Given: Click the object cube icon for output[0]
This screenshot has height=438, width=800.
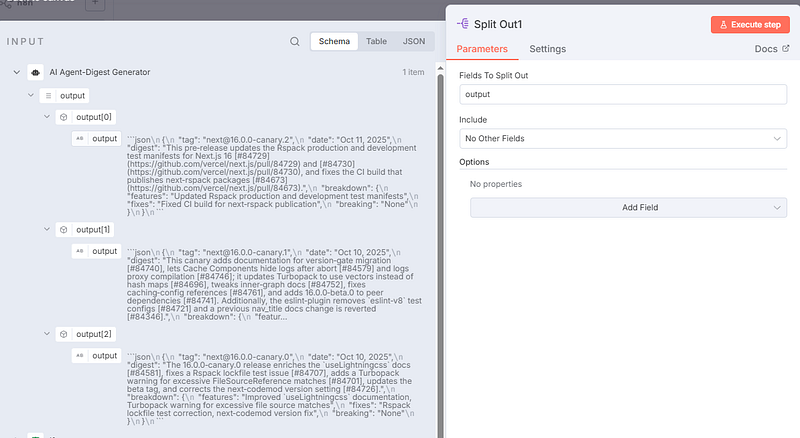Looking at the screenshot, I should pyautogui.click(x=64, y=117).
